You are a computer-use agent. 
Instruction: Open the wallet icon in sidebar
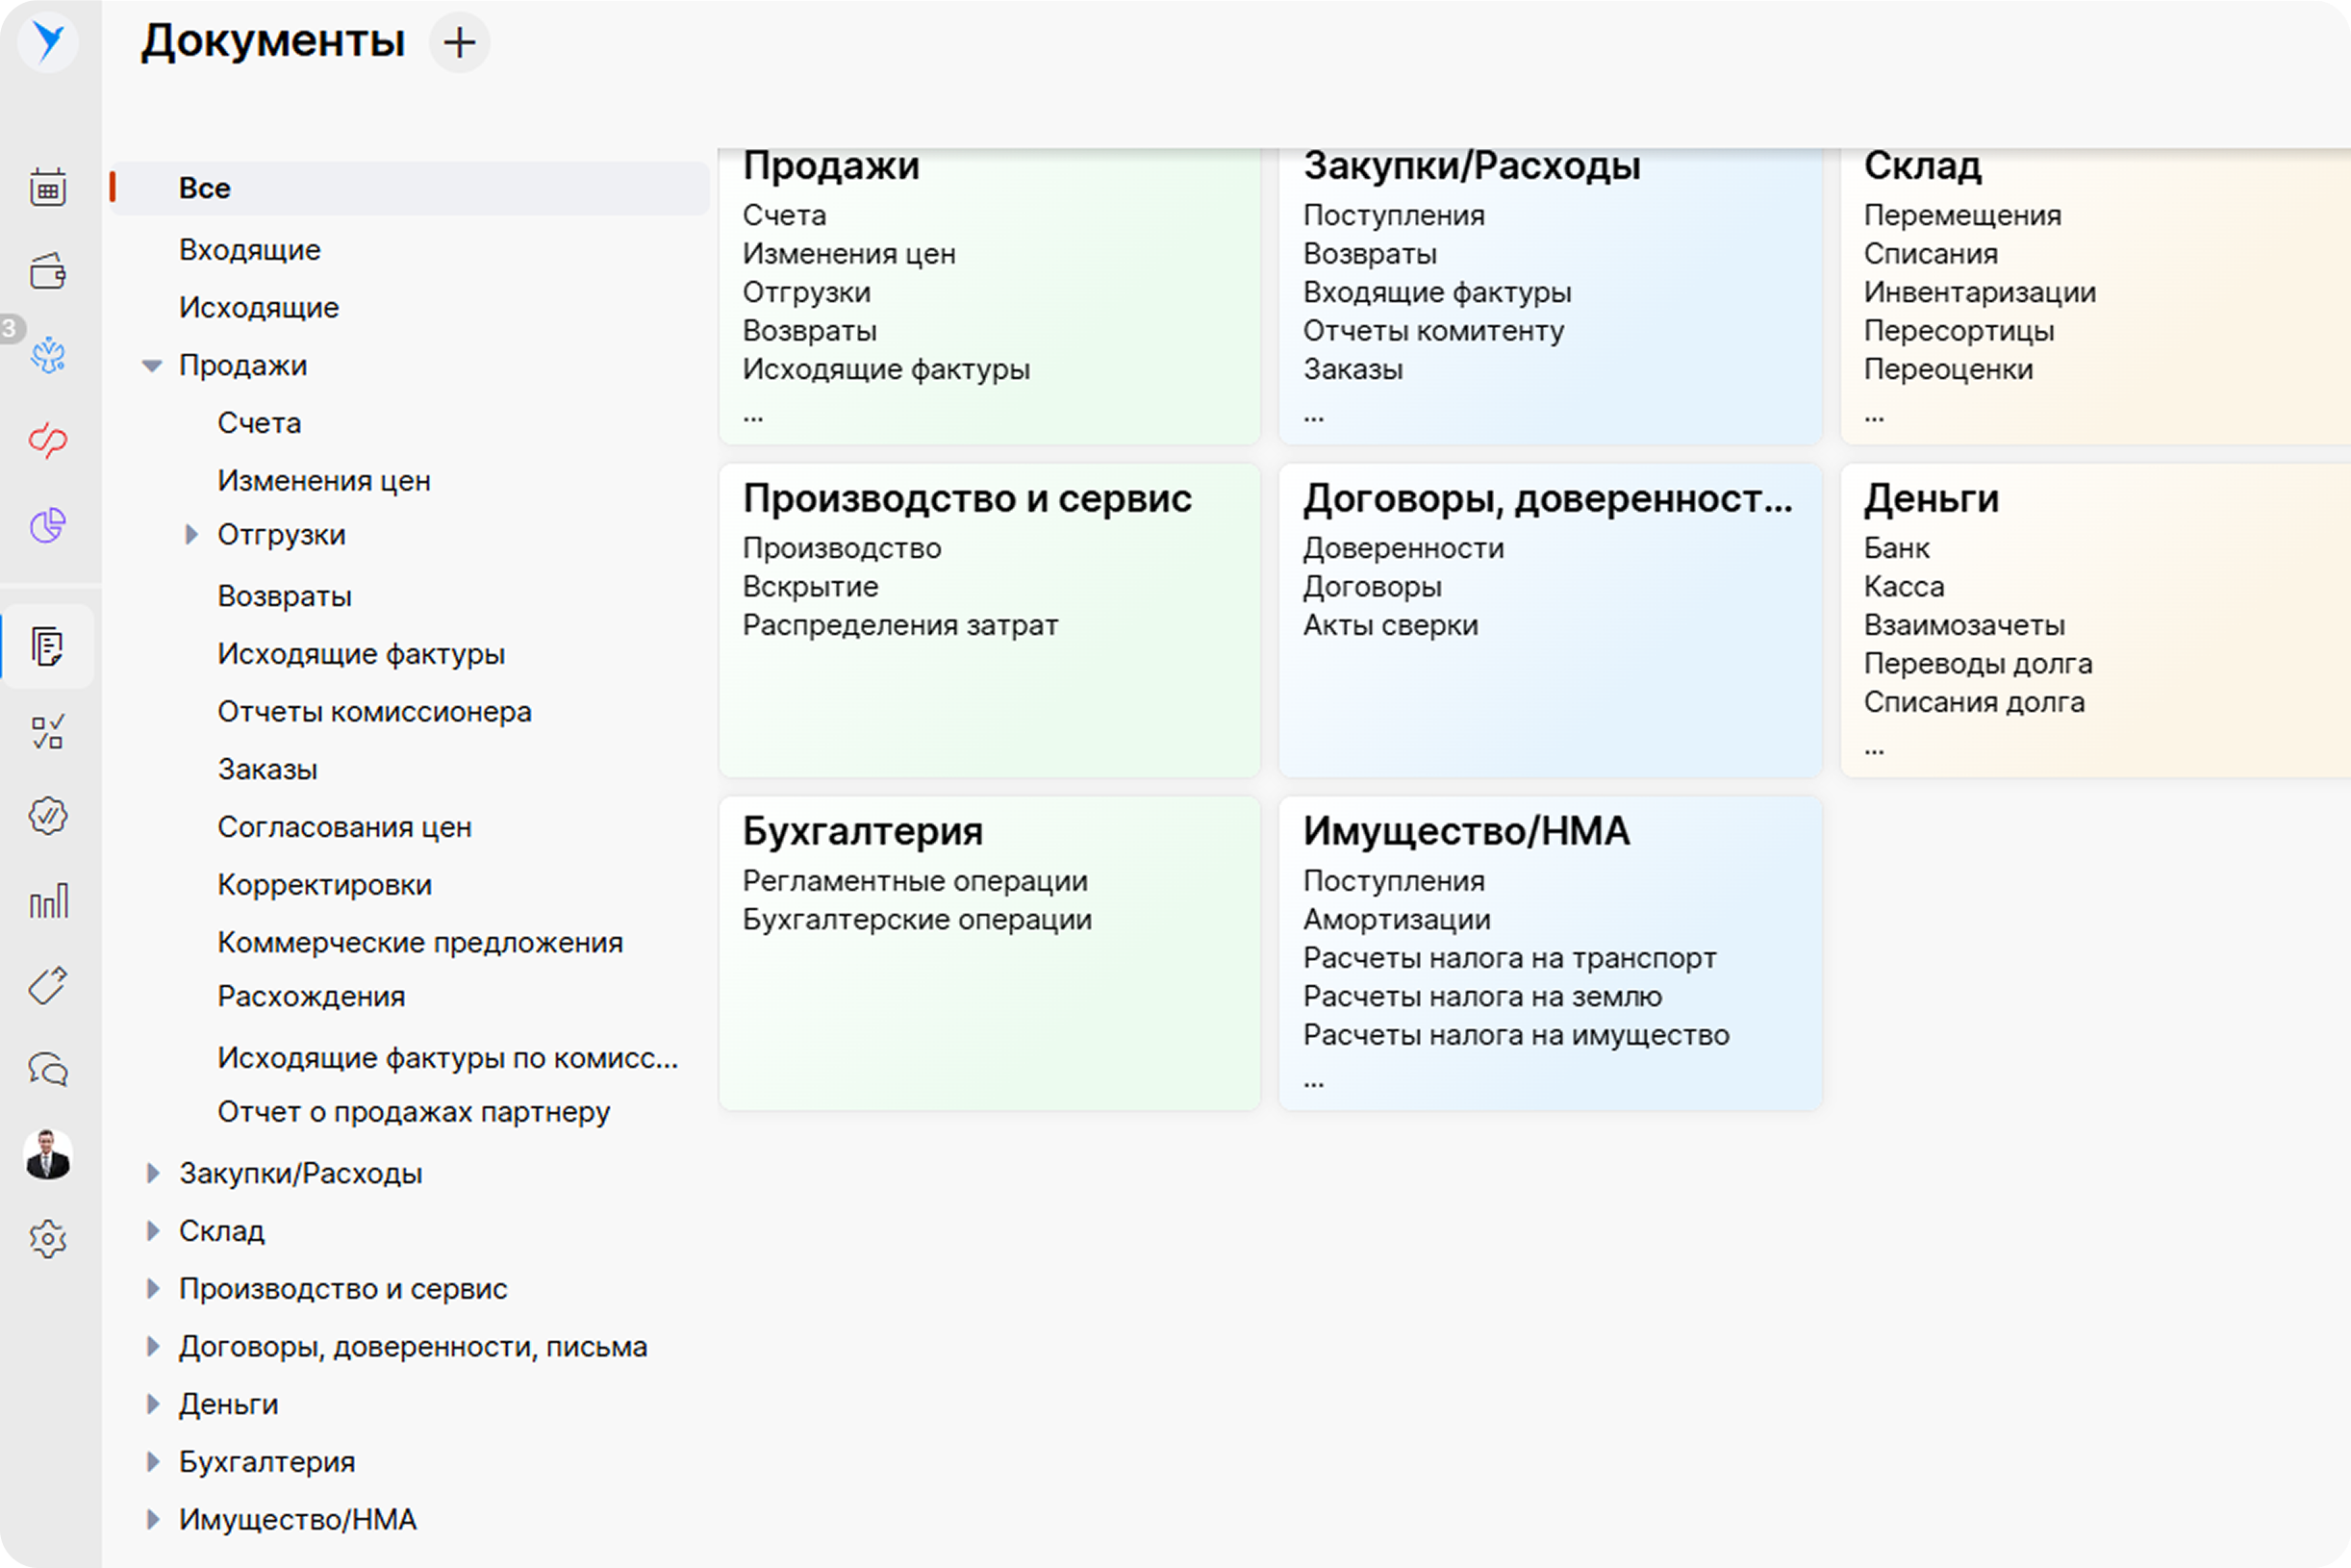pos(48,271)
